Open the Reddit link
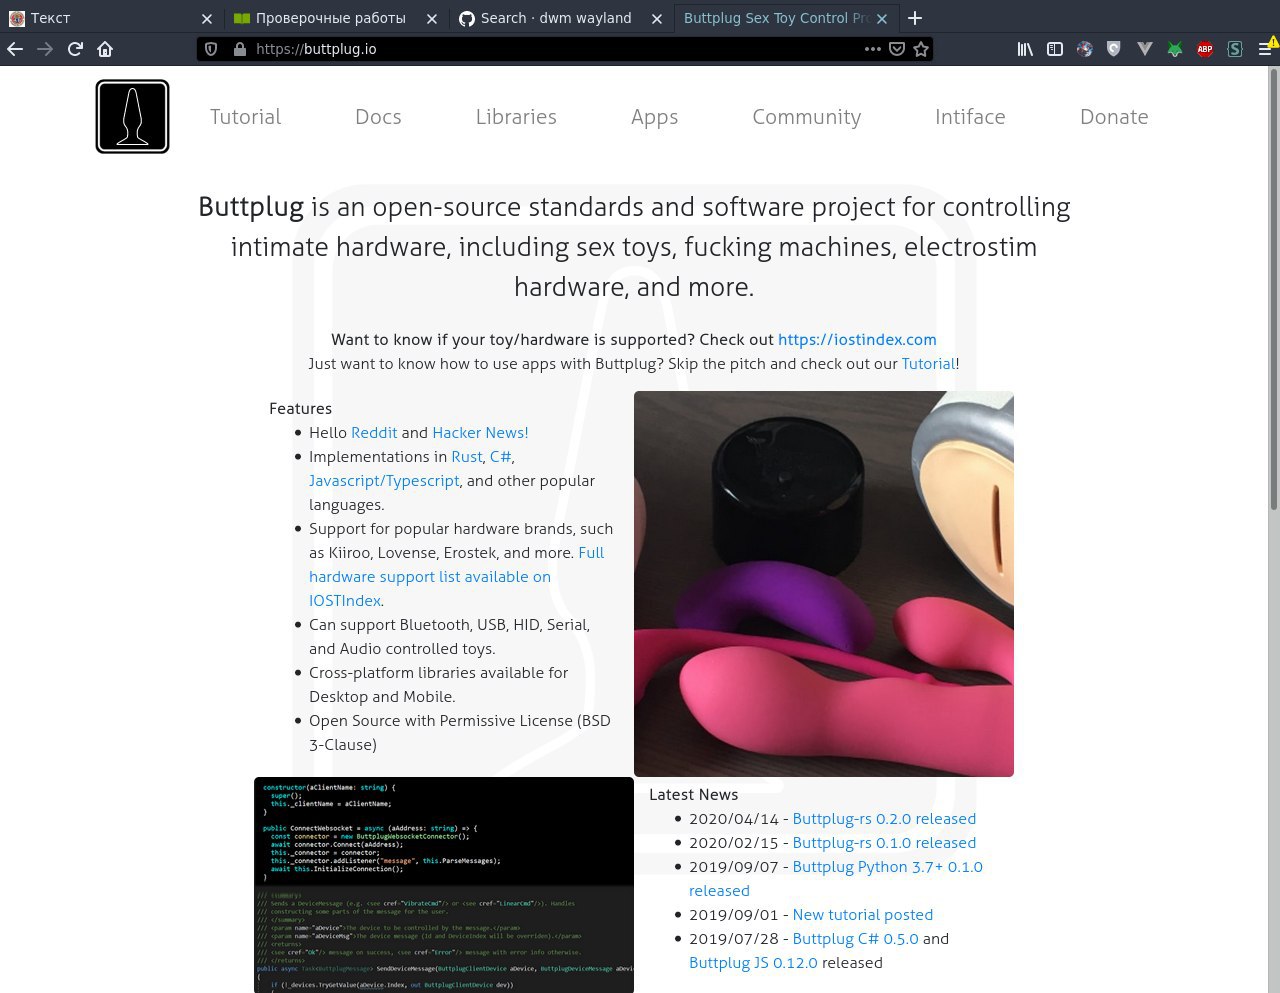This screenshot has width=1280, height=993. (374, 433)
